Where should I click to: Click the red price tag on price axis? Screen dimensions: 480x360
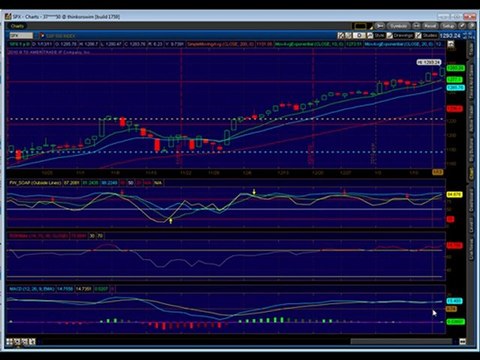(x=455, y=109)
